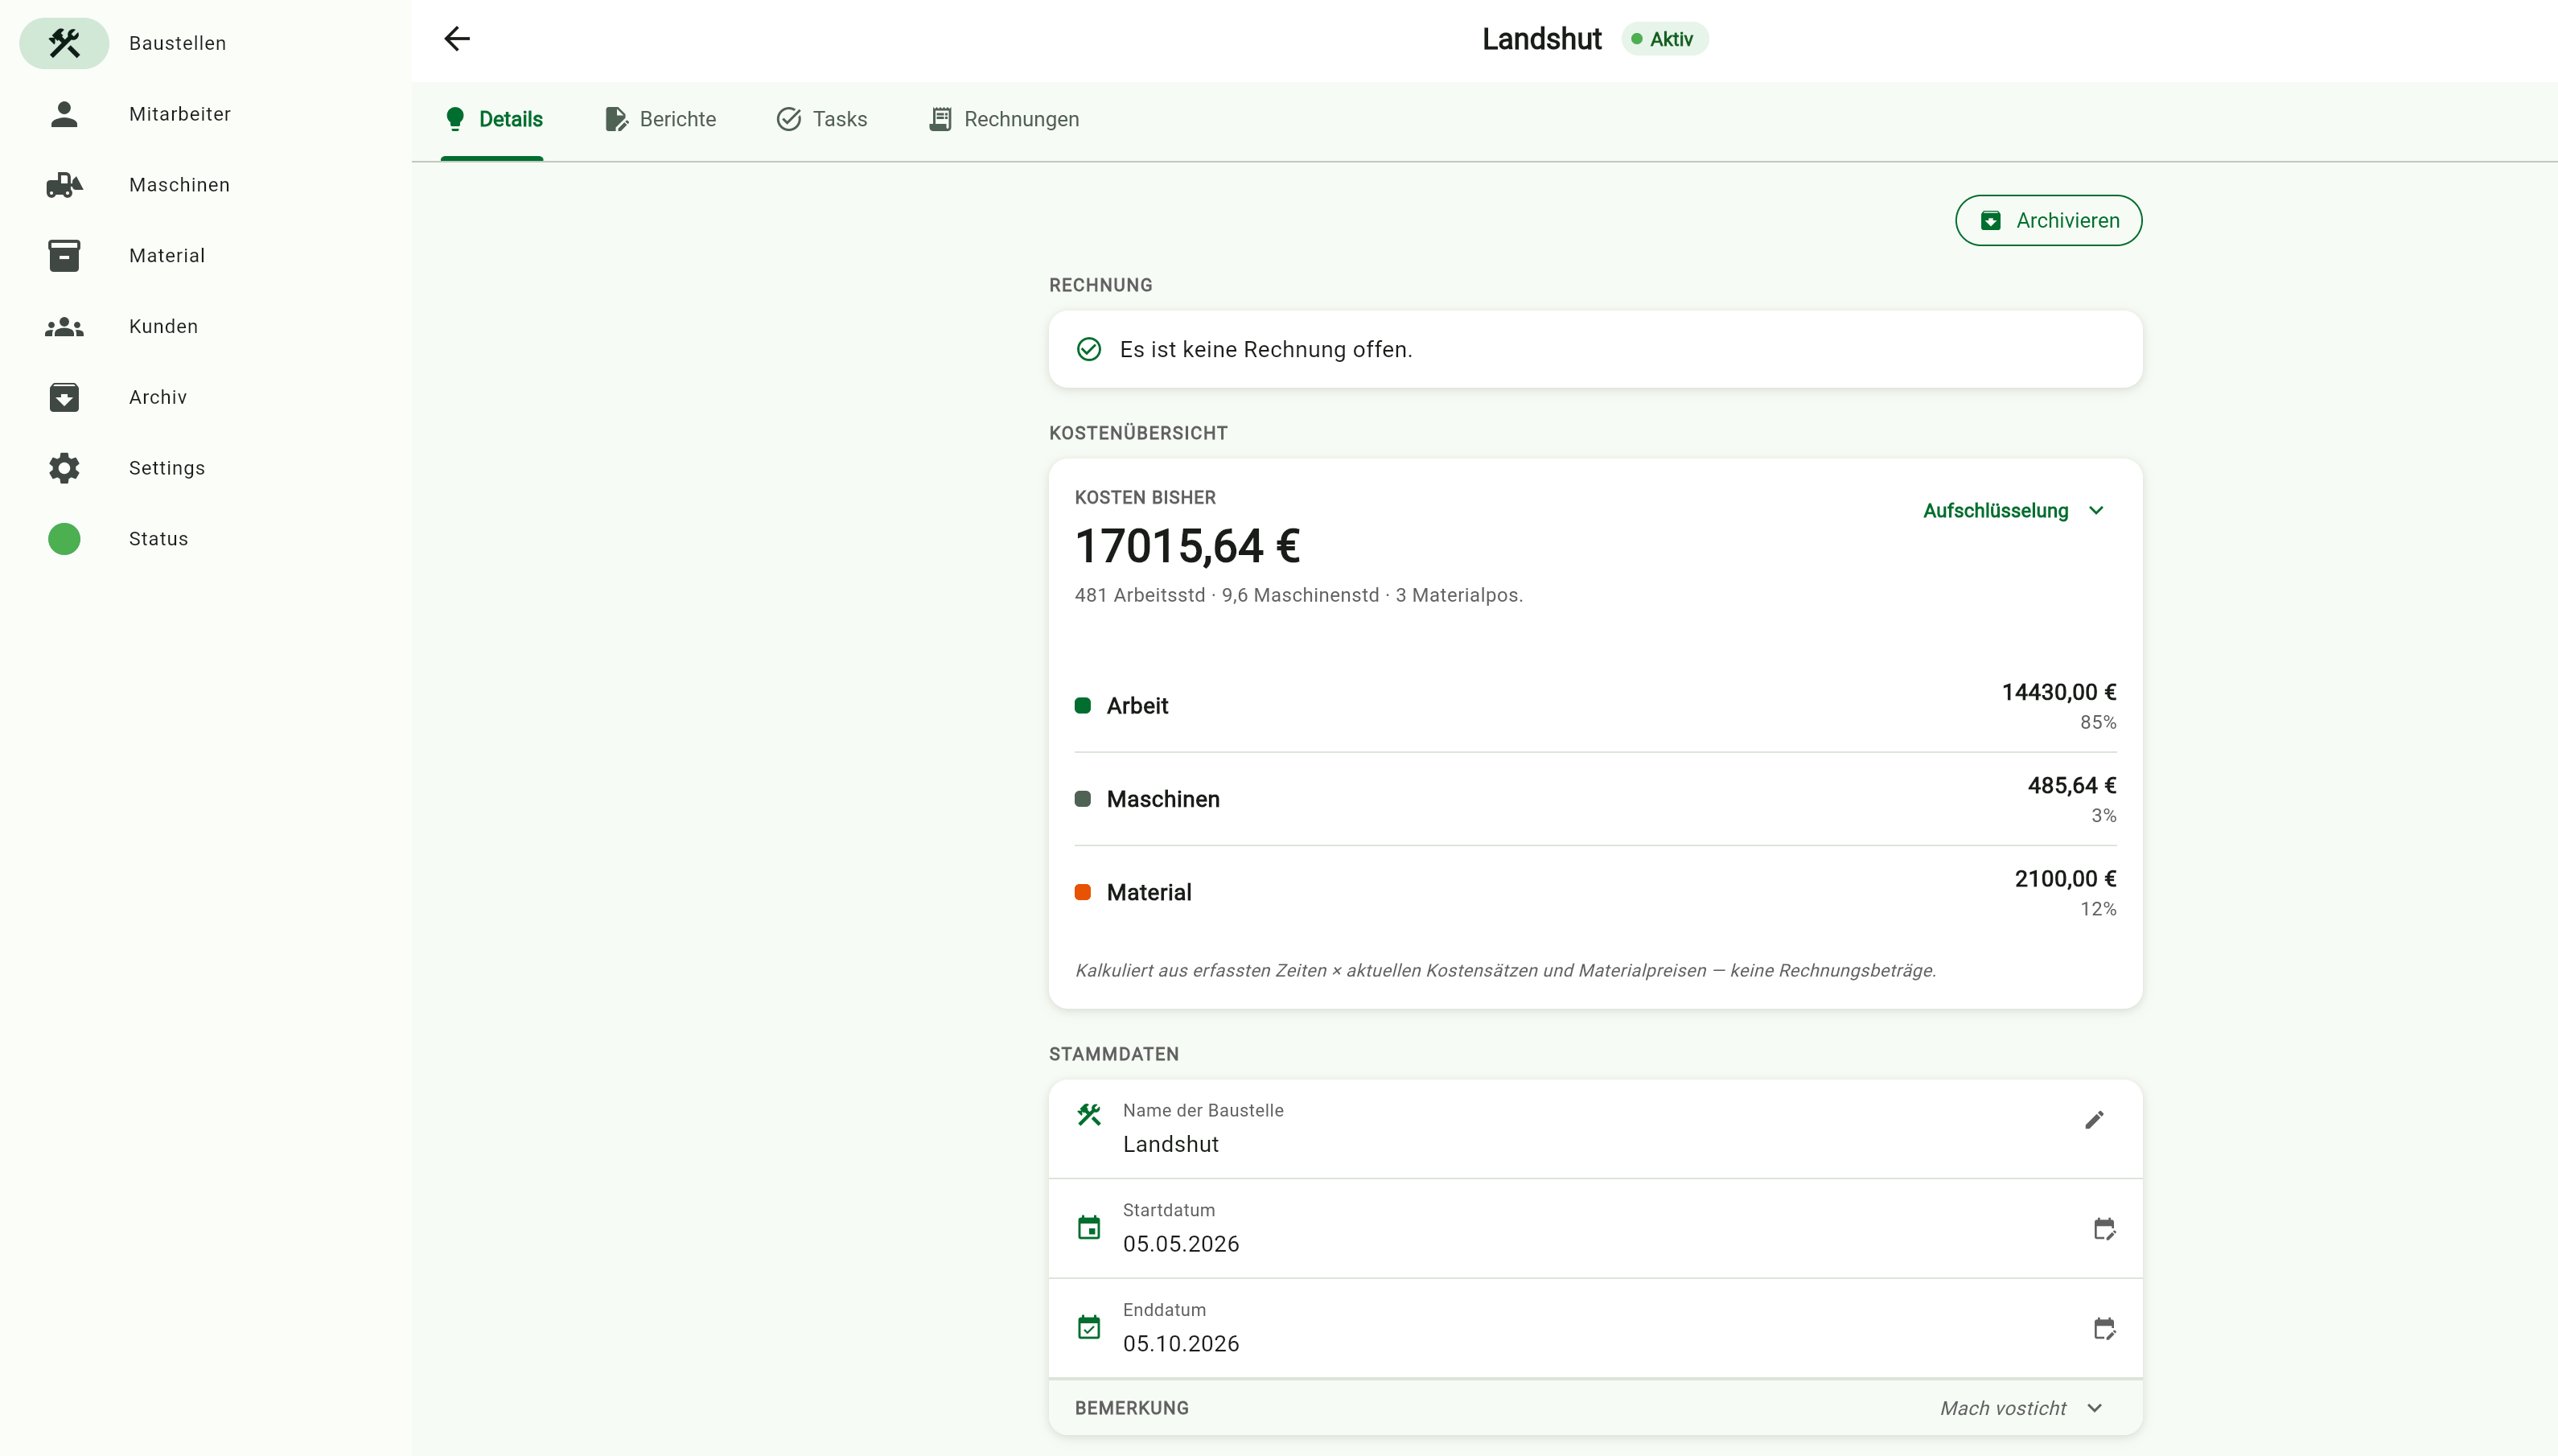The height and width of the screenshot is (1456, 2558).
Task: Select the Maschinen cost row label
Action: (1163, 799)
